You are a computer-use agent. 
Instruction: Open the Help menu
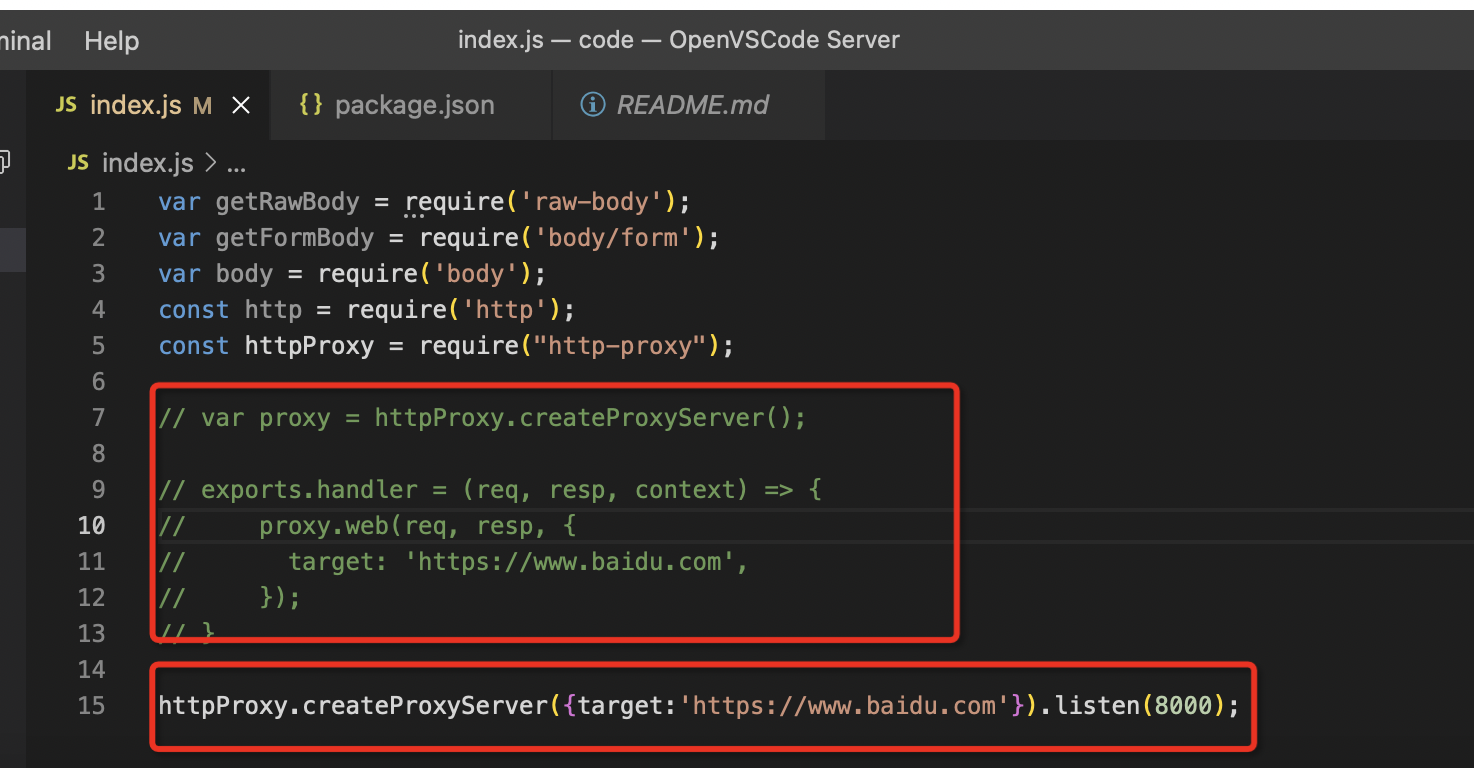pyautogui.click(x=111, y=41)
